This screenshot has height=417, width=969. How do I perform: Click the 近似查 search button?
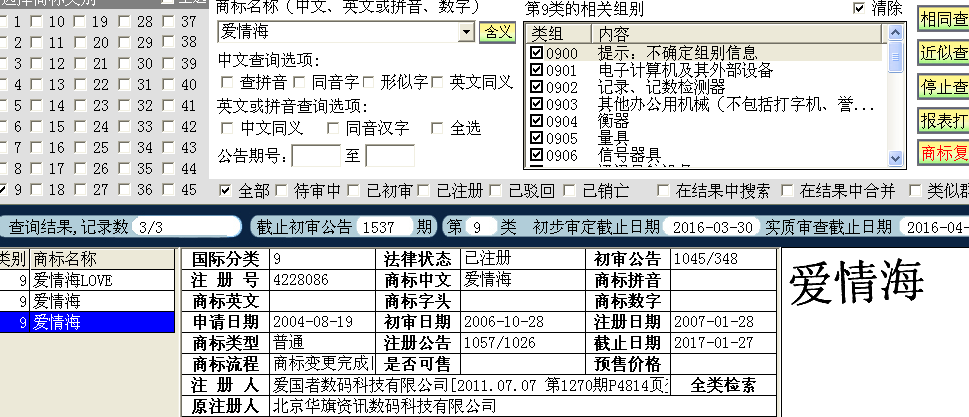point(943,53)
